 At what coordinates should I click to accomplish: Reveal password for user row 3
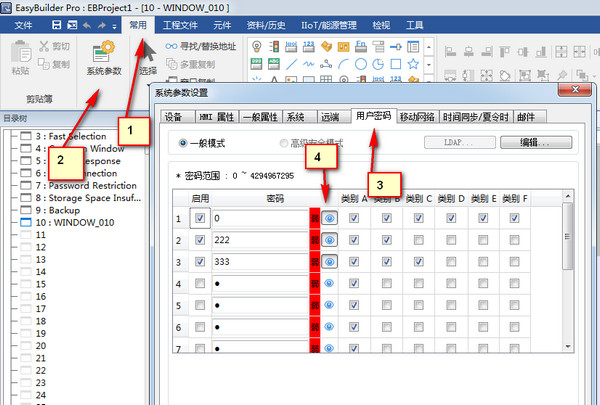[x=330, y=262]
